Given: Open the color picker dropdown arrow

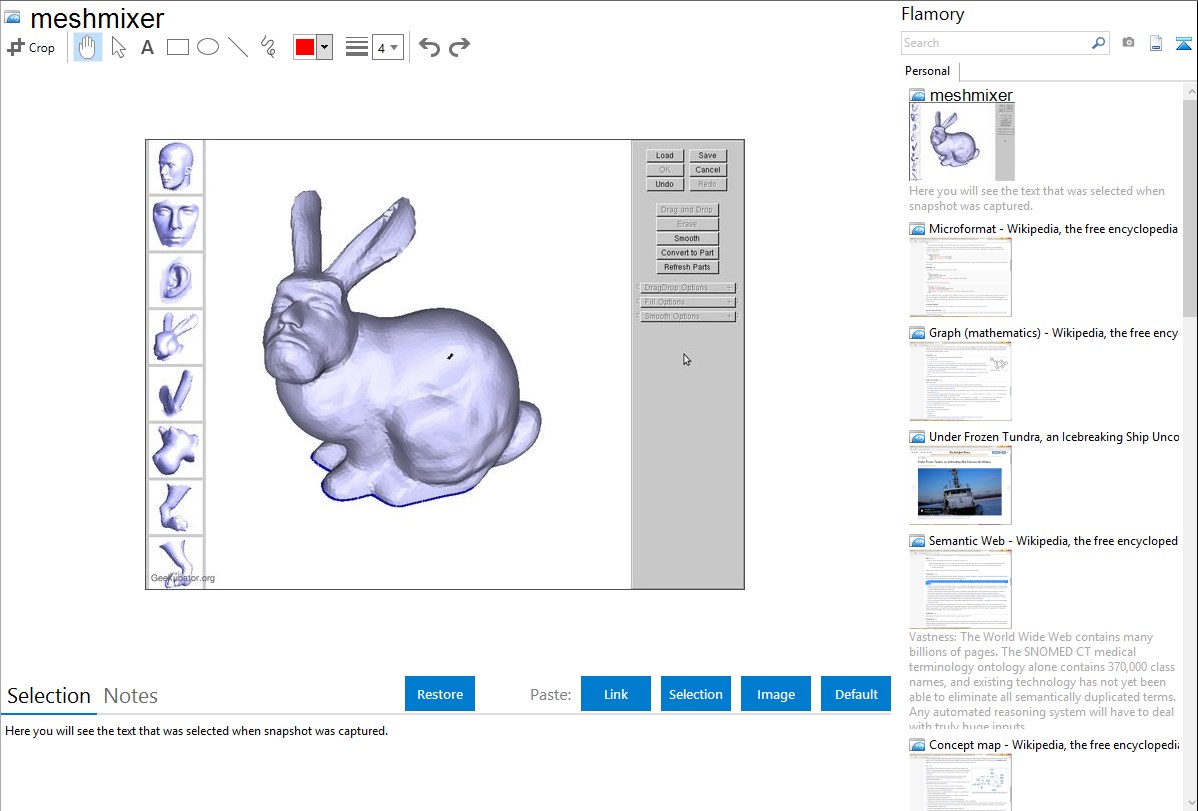Looking at the screenshot, I should tap(325, 47).
